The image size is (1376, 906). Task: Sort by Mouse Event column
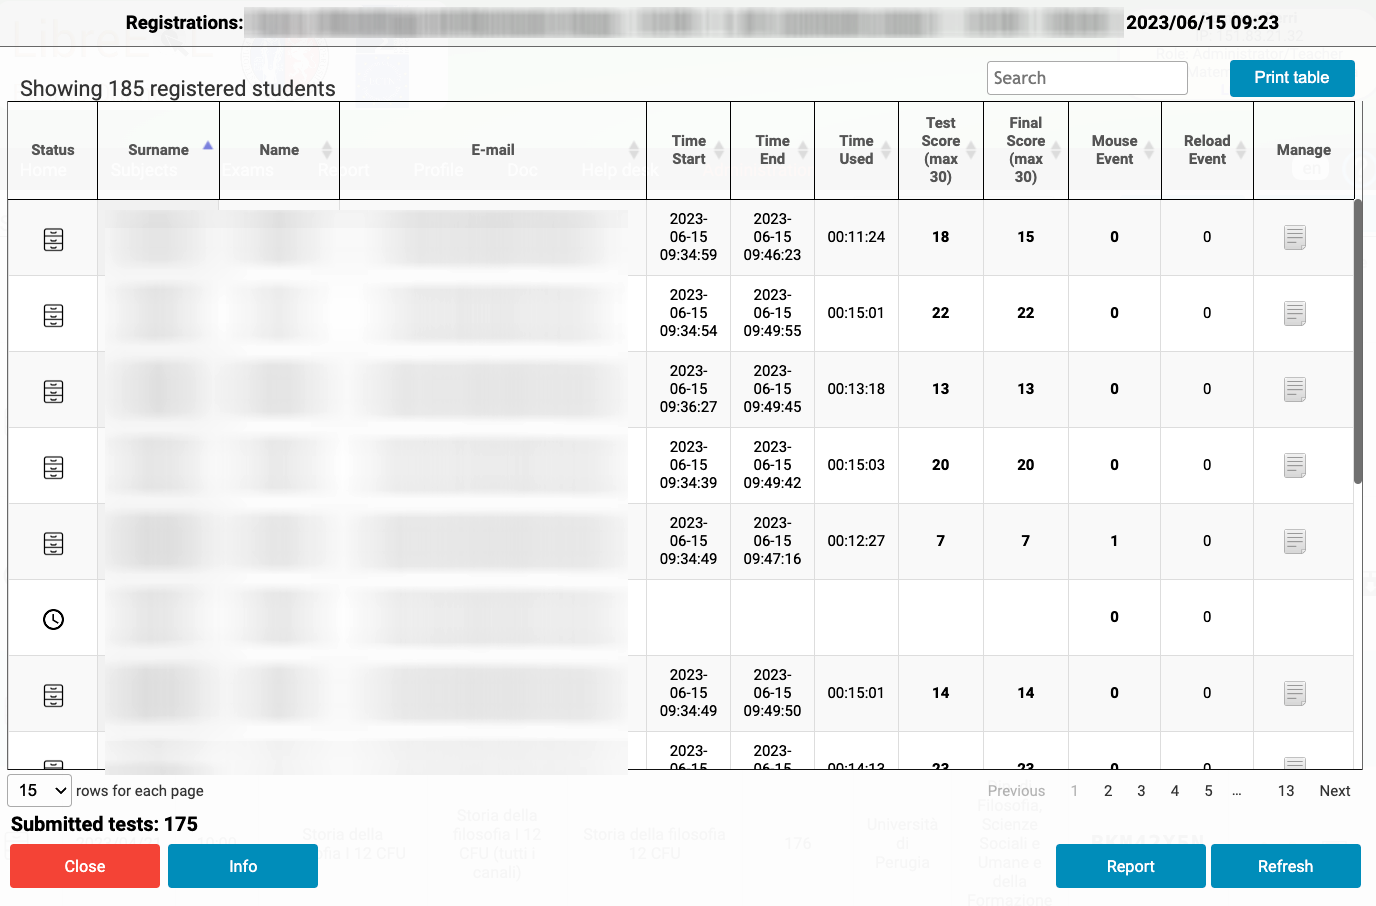click(x=1114, y=150)
